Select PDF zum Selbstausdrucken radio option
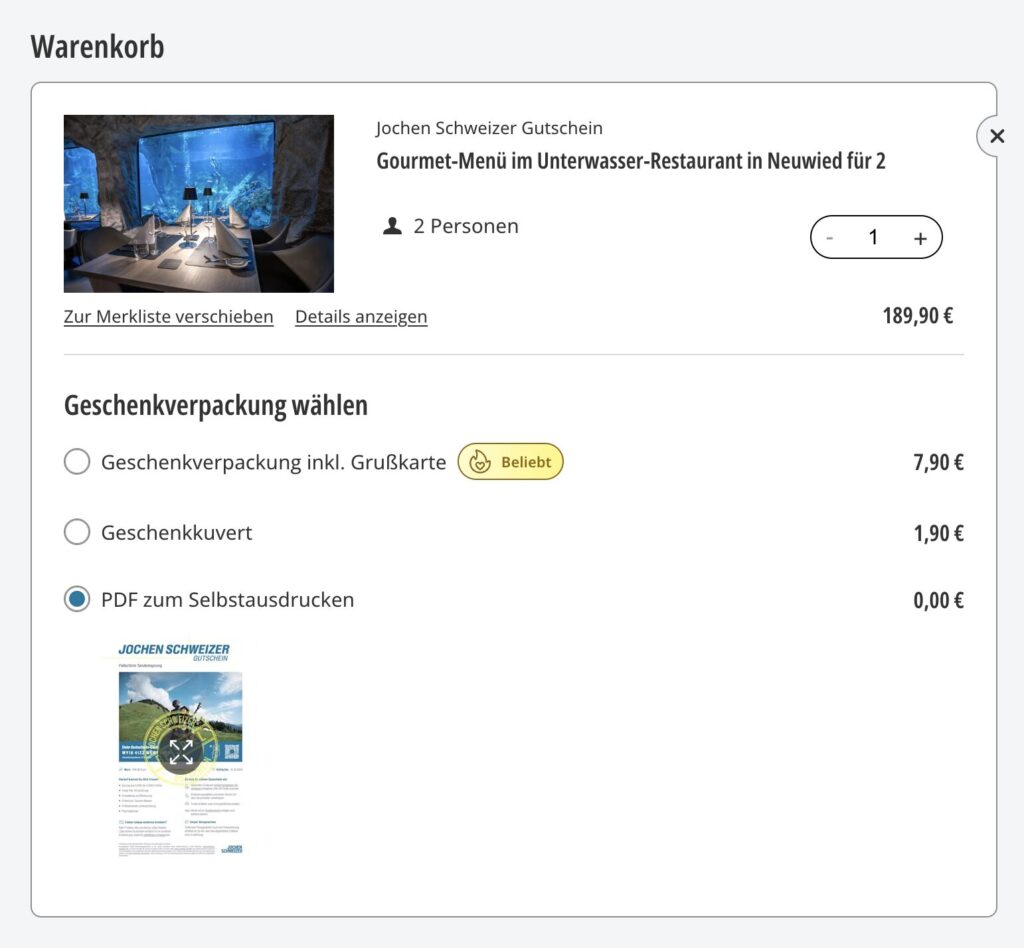This screenshot has height=948, width=1024. (x=77, y=599)
